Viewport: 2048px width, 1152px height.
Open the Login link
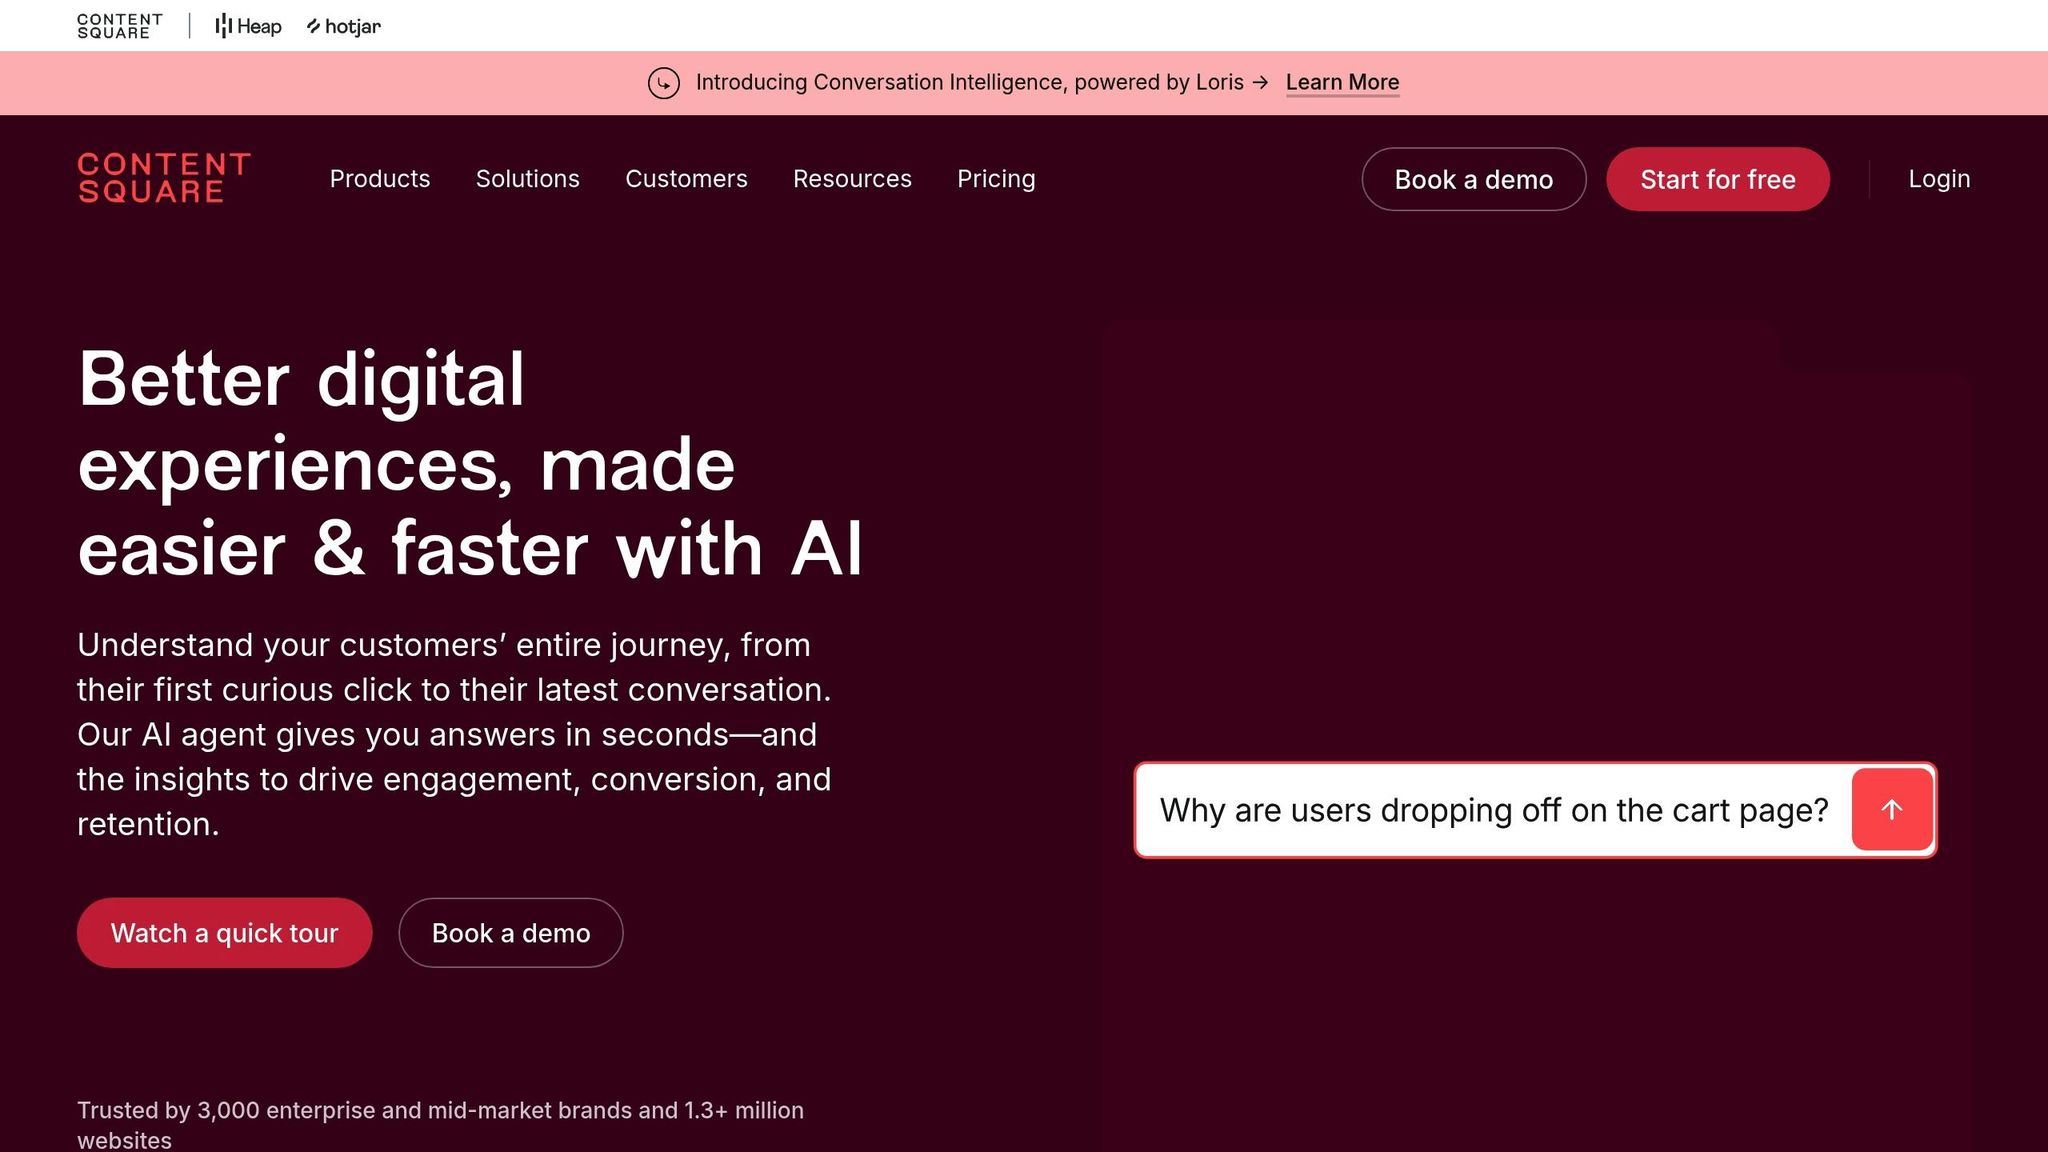1938,179
